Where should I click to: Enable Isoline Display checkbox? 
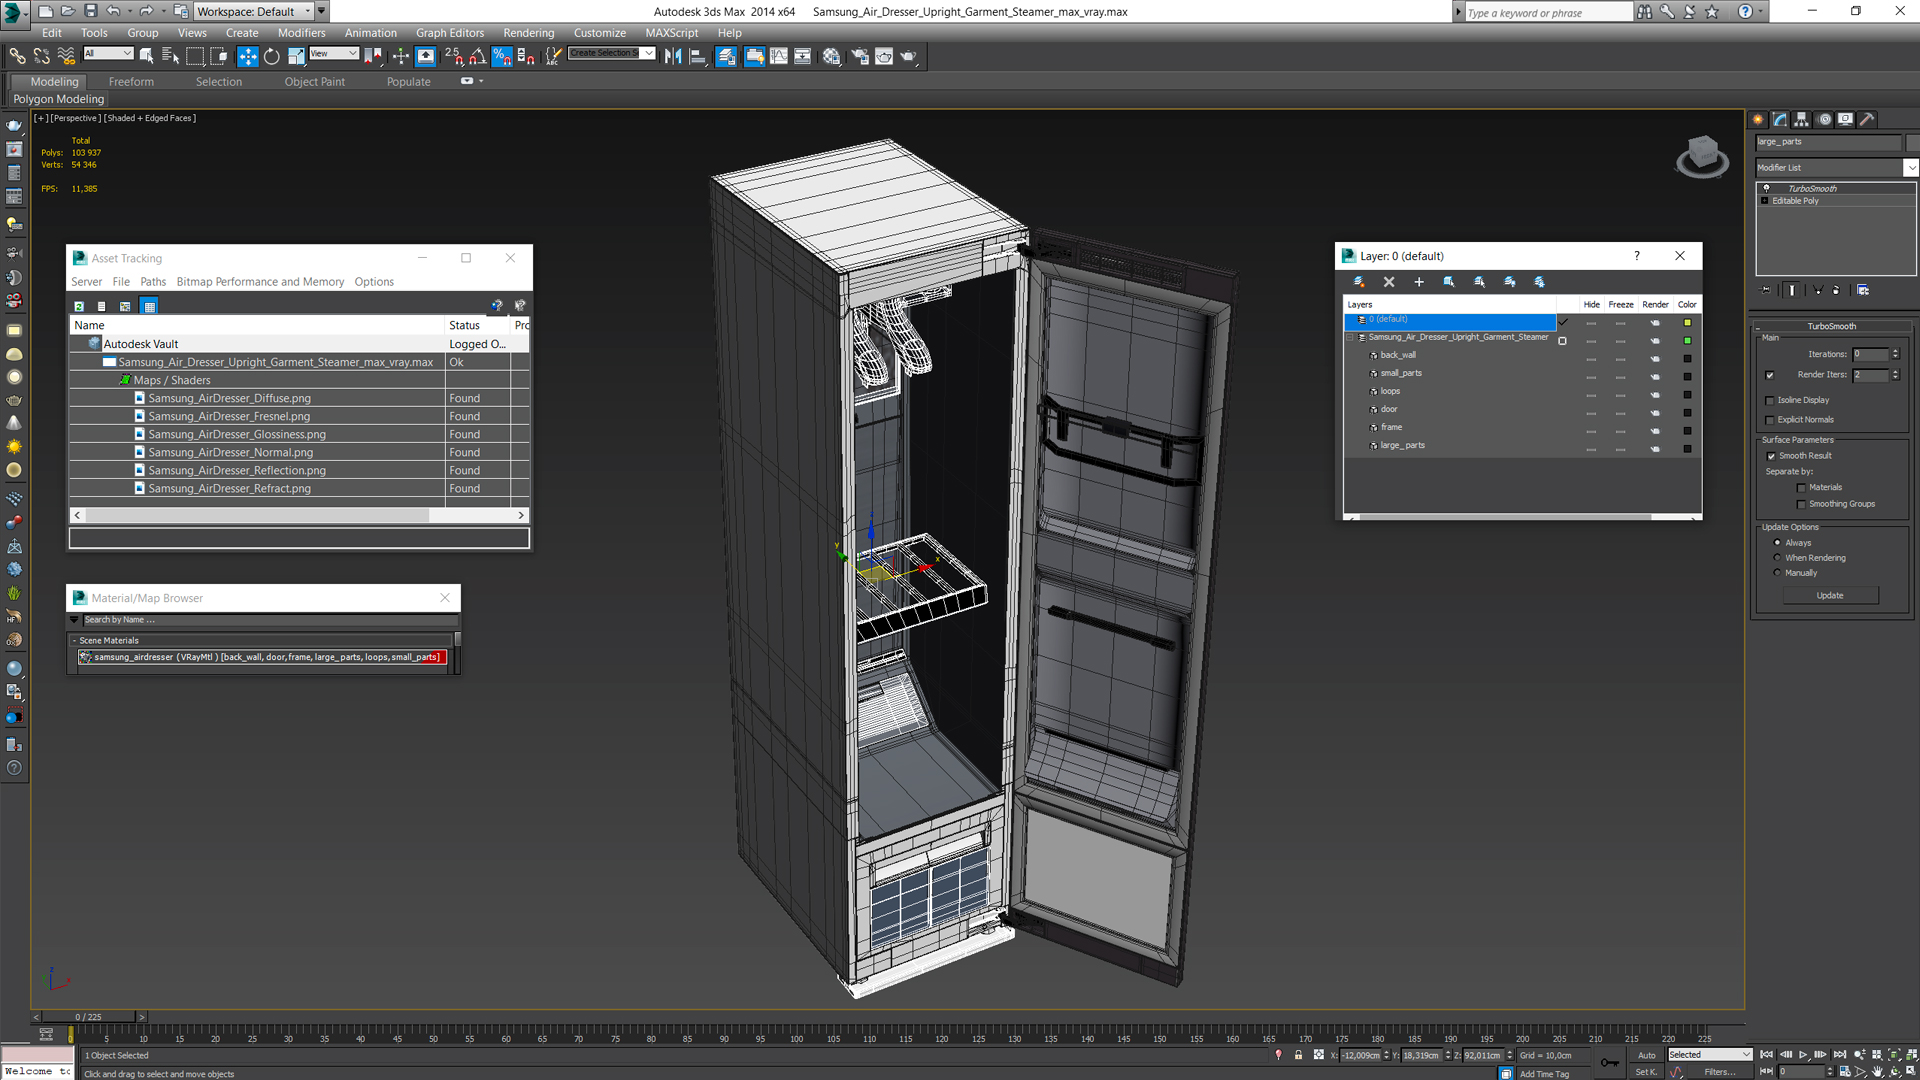tap(1770, 400)
